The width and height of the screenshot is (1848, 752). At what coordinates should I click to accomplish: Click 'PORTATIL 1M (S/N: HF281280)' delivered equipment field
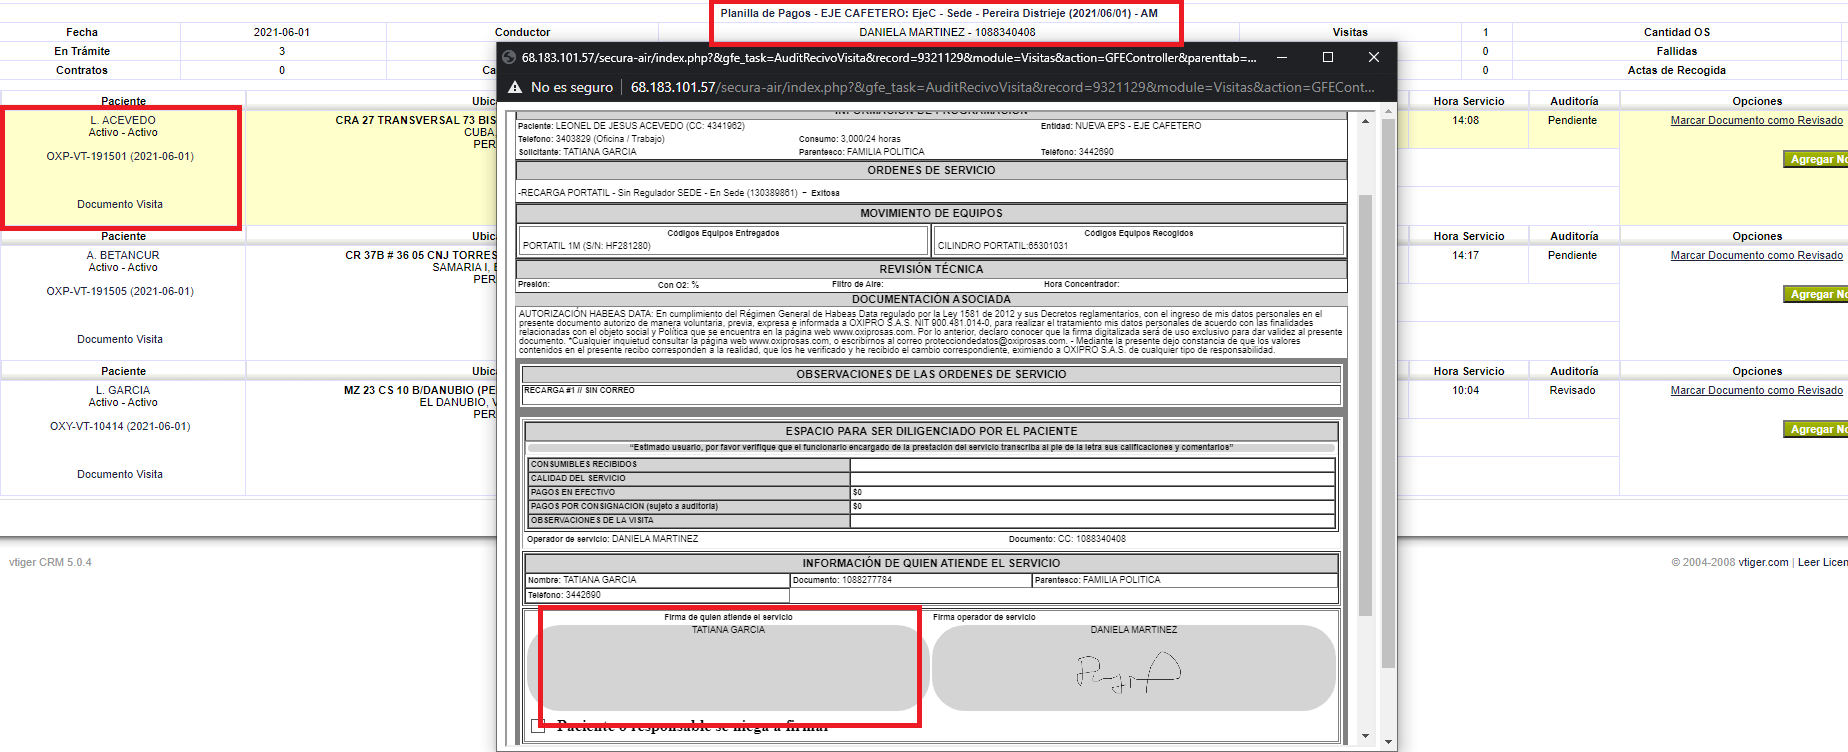(x=724, y=241)
